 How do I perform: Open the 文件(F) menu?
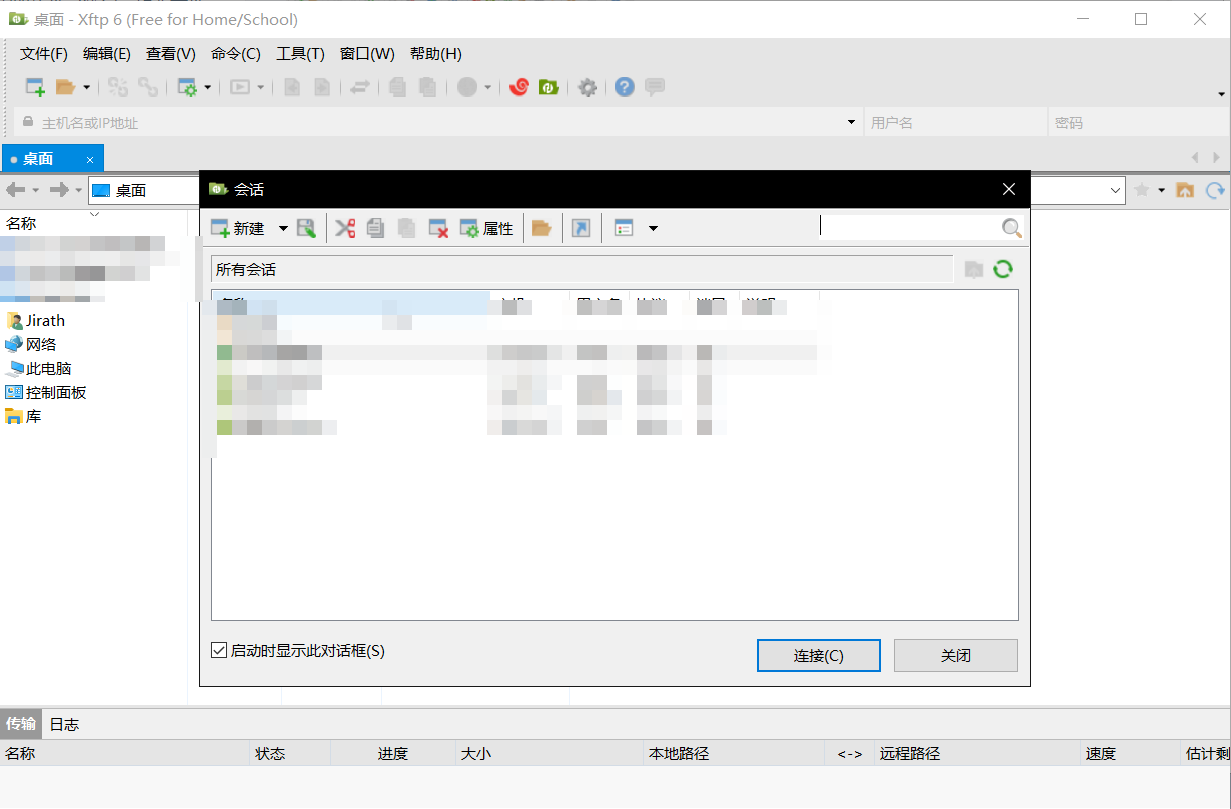(x=42, y=53)
